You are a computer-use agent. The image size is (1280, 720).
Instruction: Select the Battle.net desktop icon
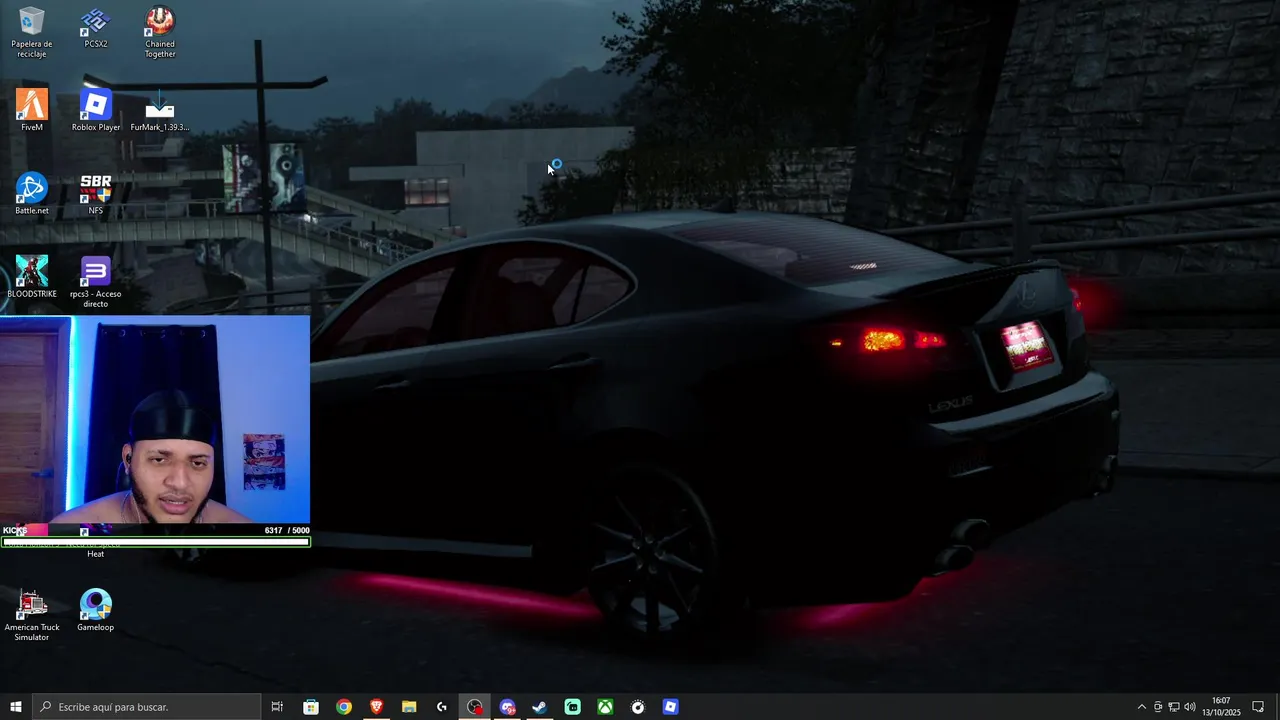(x=32, y=194)
